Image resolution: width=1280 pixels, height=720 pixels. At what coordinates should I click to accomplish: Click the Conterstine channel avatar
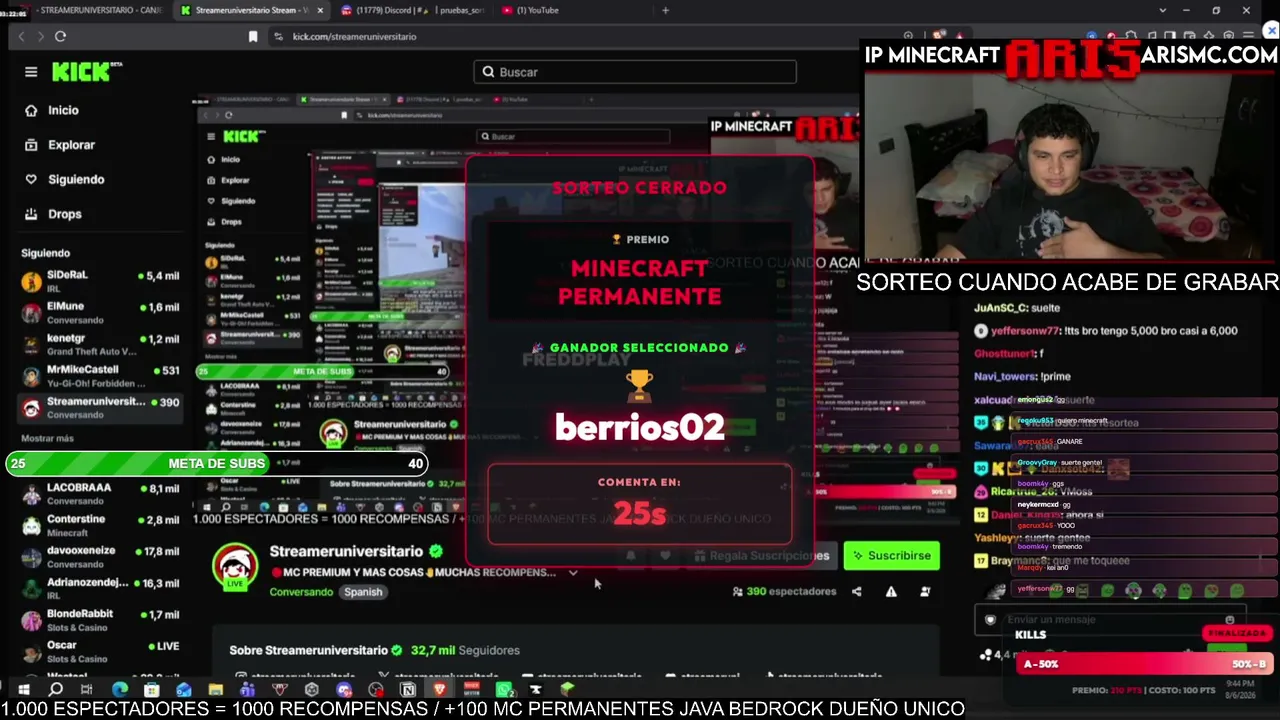32,526
